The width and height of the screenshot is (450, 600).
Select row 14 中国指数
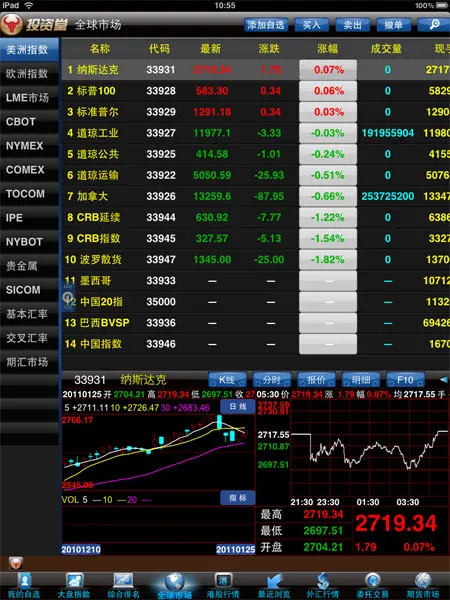tap(256, 344)
